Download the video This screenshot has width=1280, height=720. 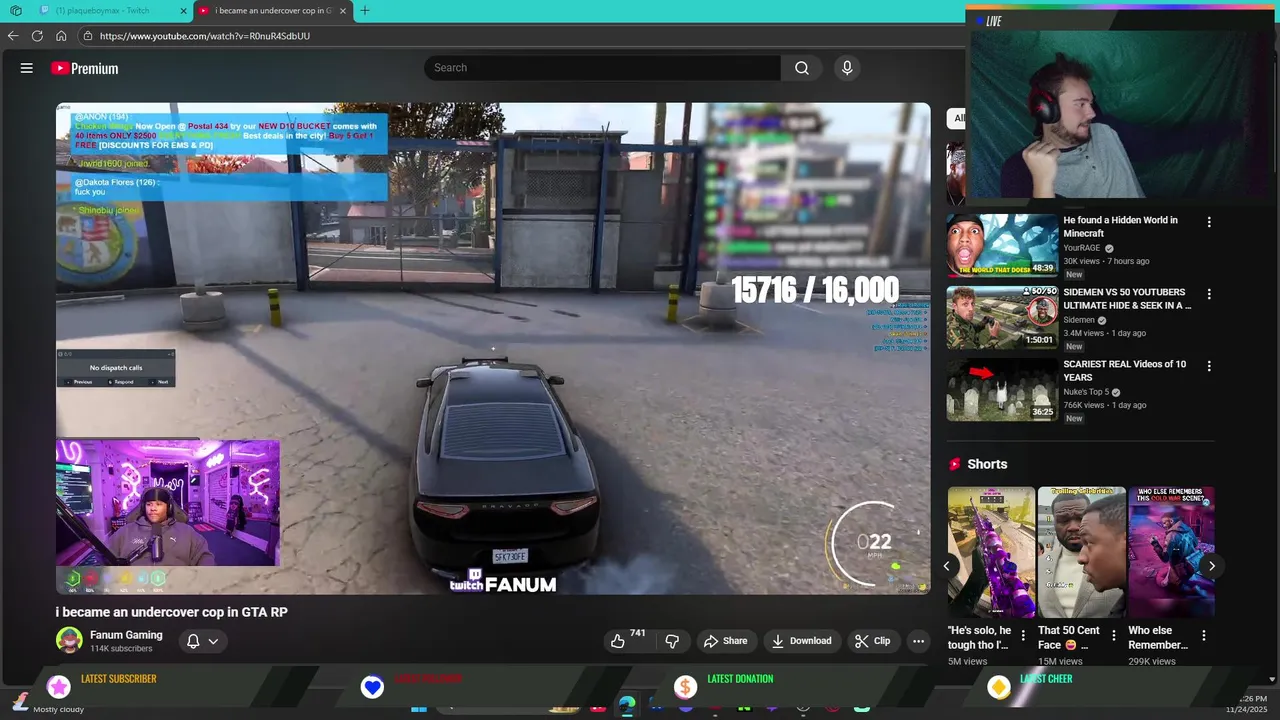tap(801, 641)
